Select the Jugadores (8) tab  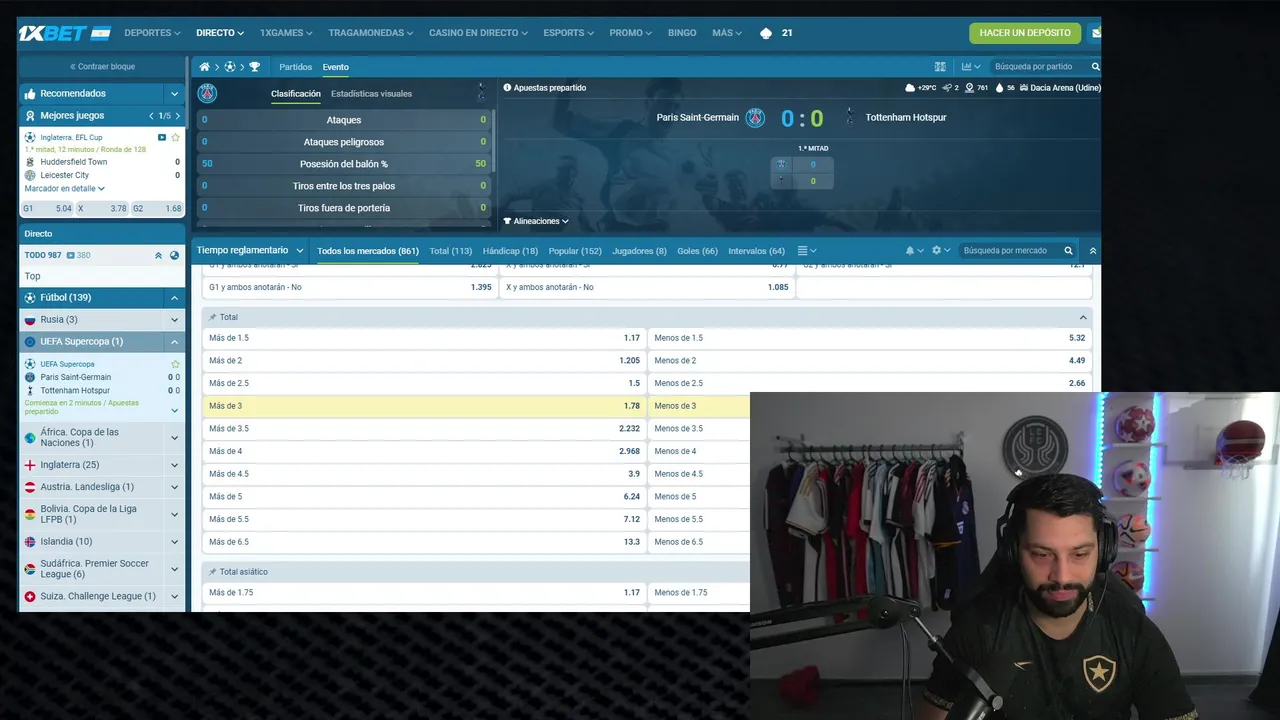pos(639,251)
